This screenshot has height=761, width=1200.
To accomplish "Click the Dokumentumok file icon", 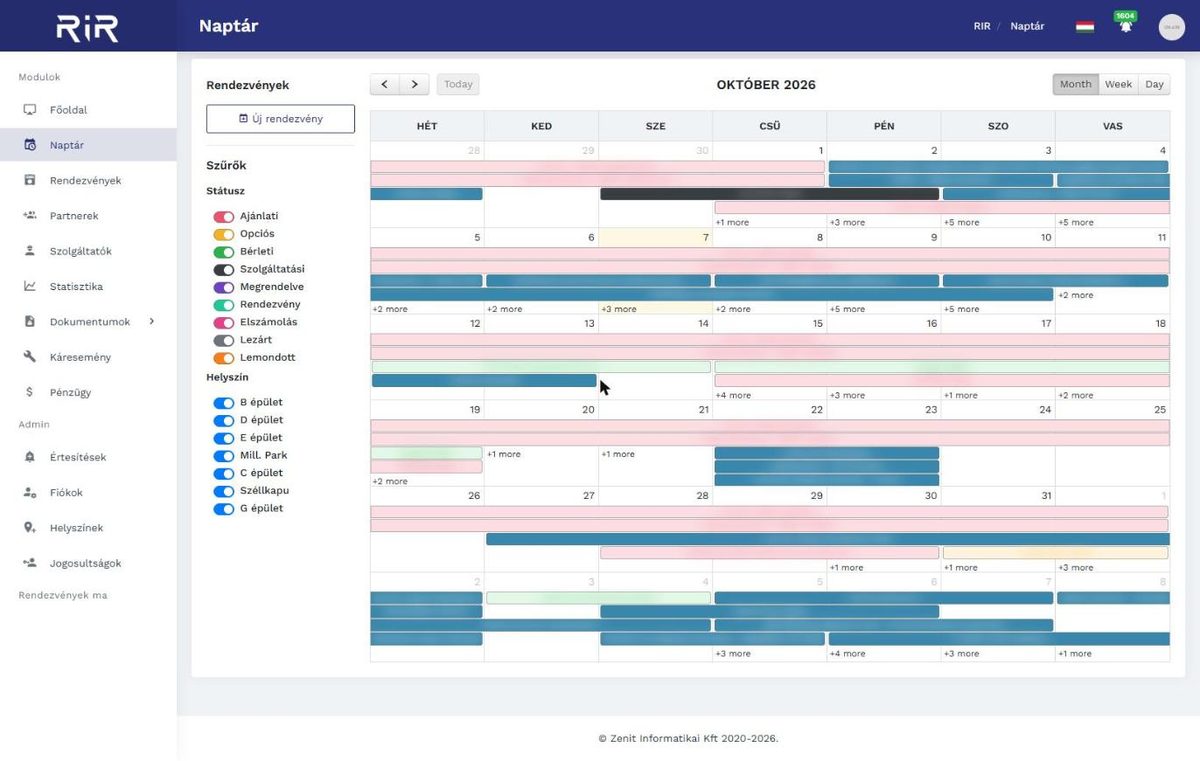I will point(30,321).
